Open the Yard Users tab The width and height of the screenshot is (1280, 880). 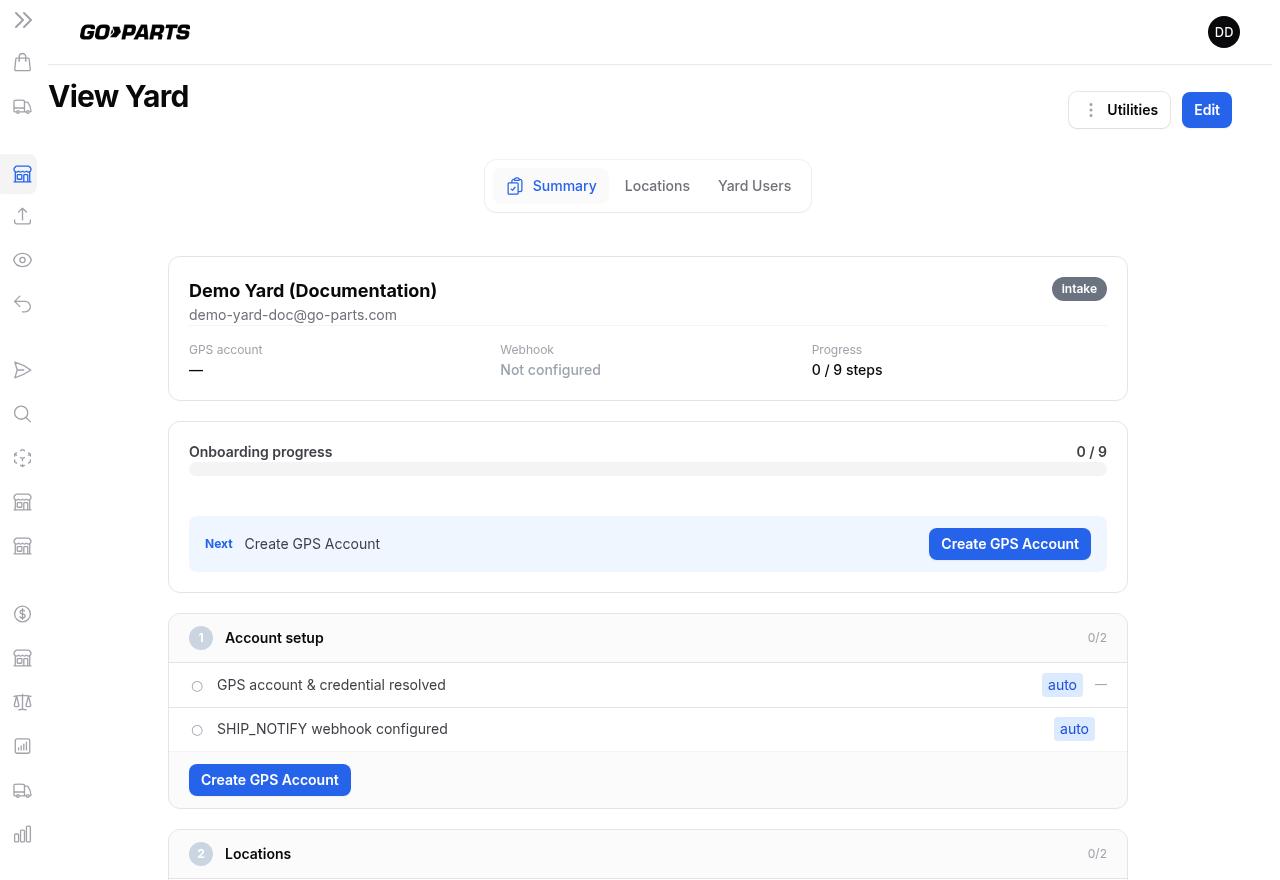[x=754, y=186]
